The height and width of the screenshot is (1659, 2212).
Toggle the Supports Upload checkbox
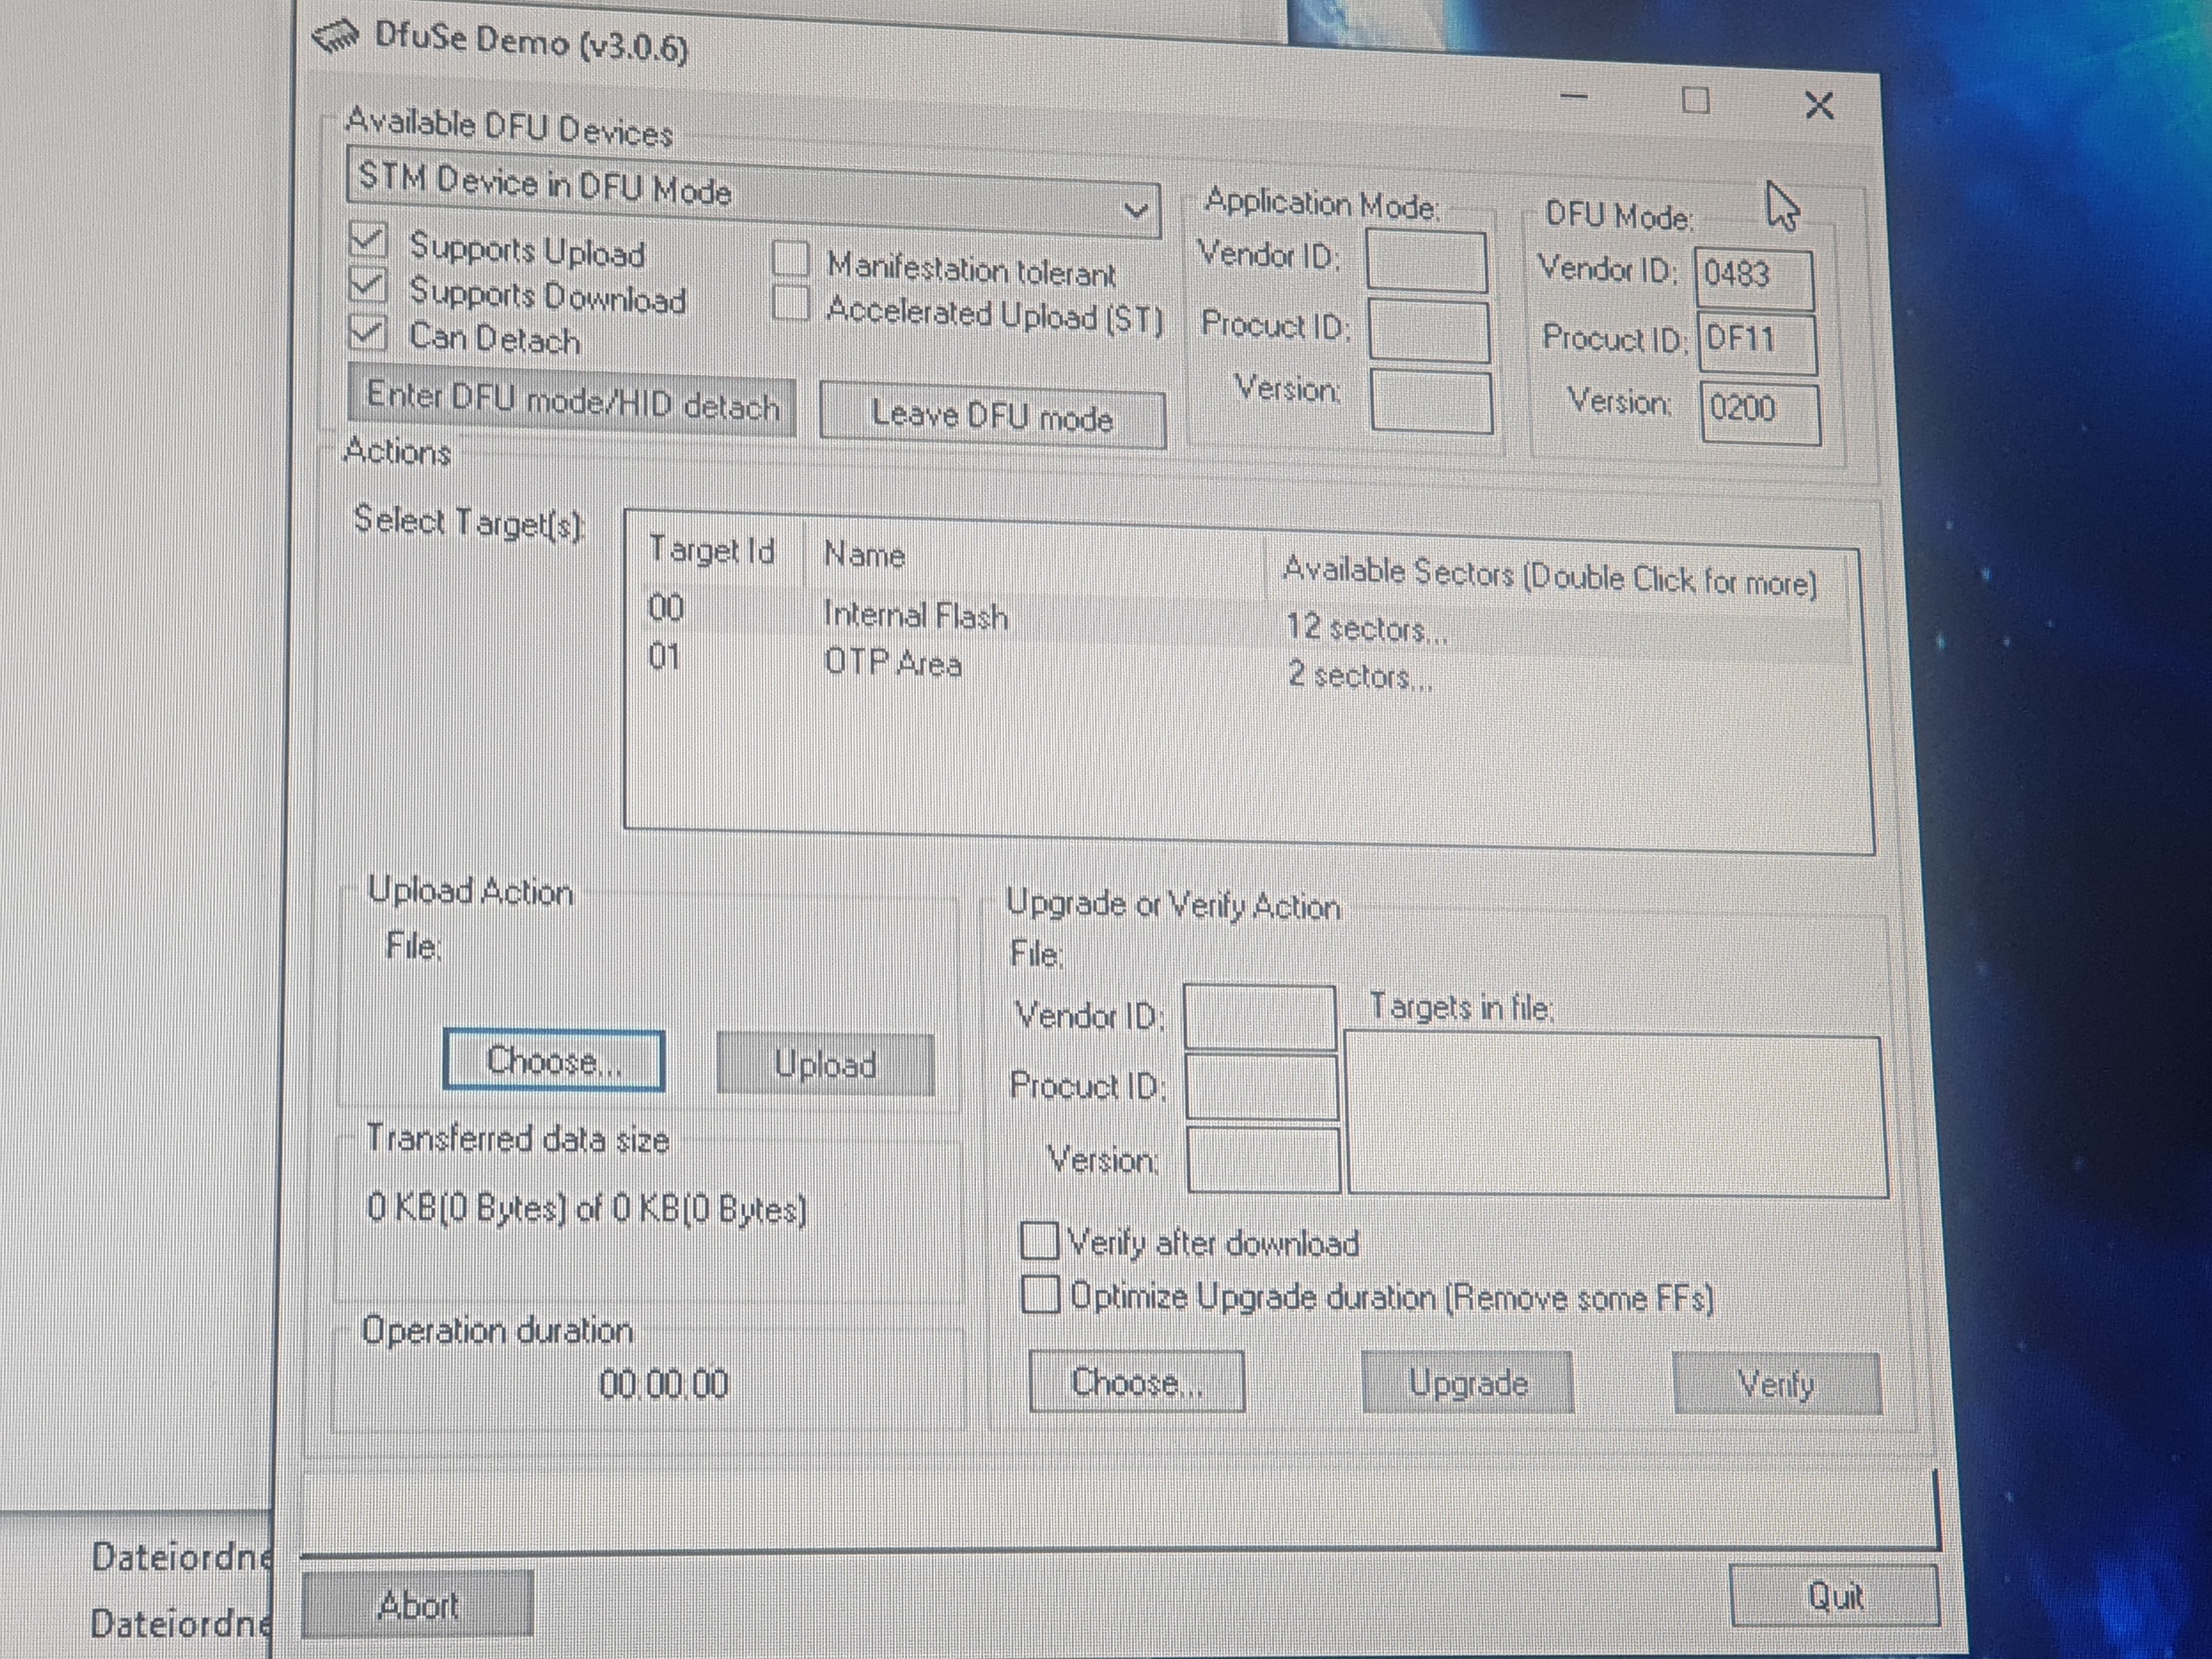[367, 240]
